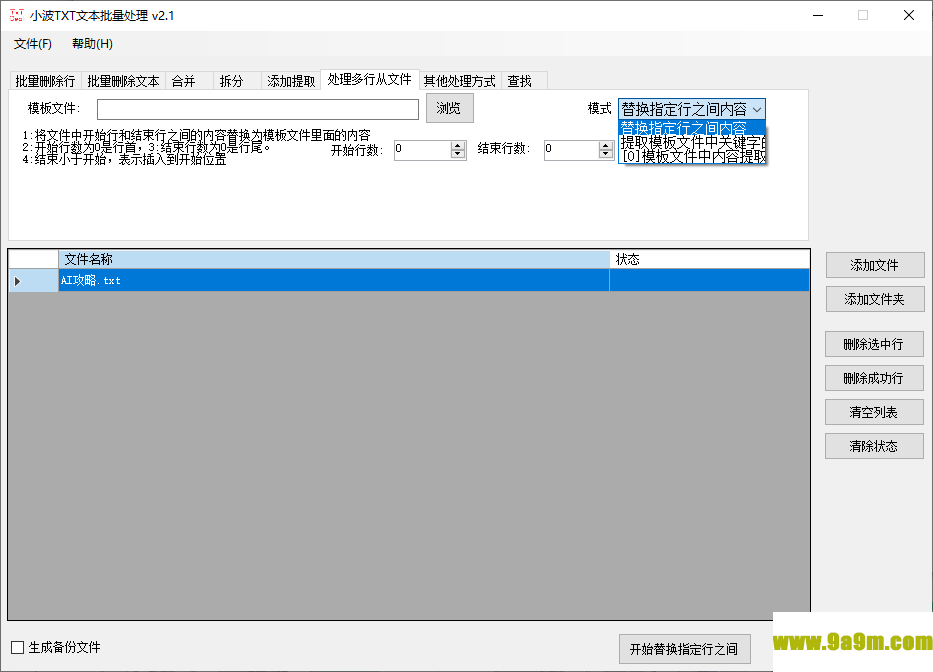Screen dimensions: 933x672
Task: Open the 帮助(H) menu
Action: (92, 43)
